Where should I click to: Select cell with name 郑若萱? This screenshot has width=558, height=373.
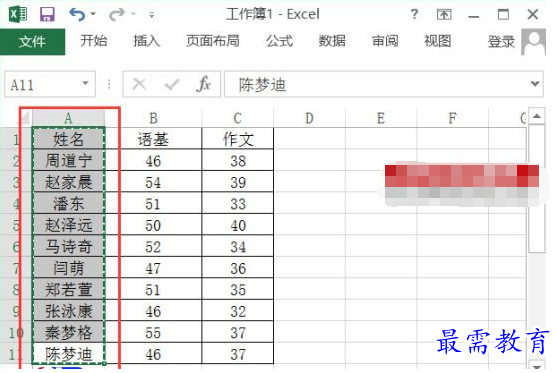pos(68,289)
